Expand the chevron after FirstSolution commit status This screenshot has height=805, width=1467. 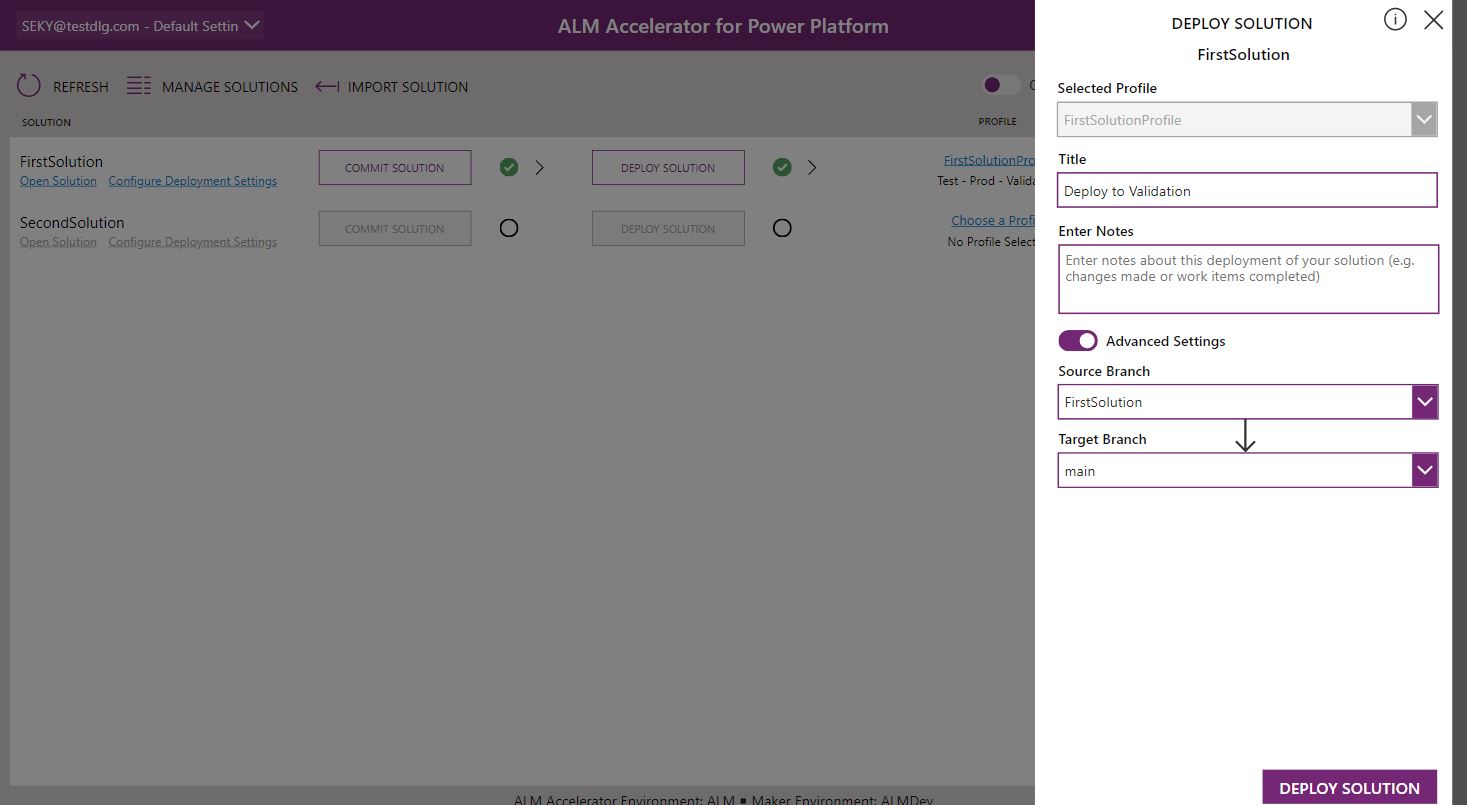point(539,167)
